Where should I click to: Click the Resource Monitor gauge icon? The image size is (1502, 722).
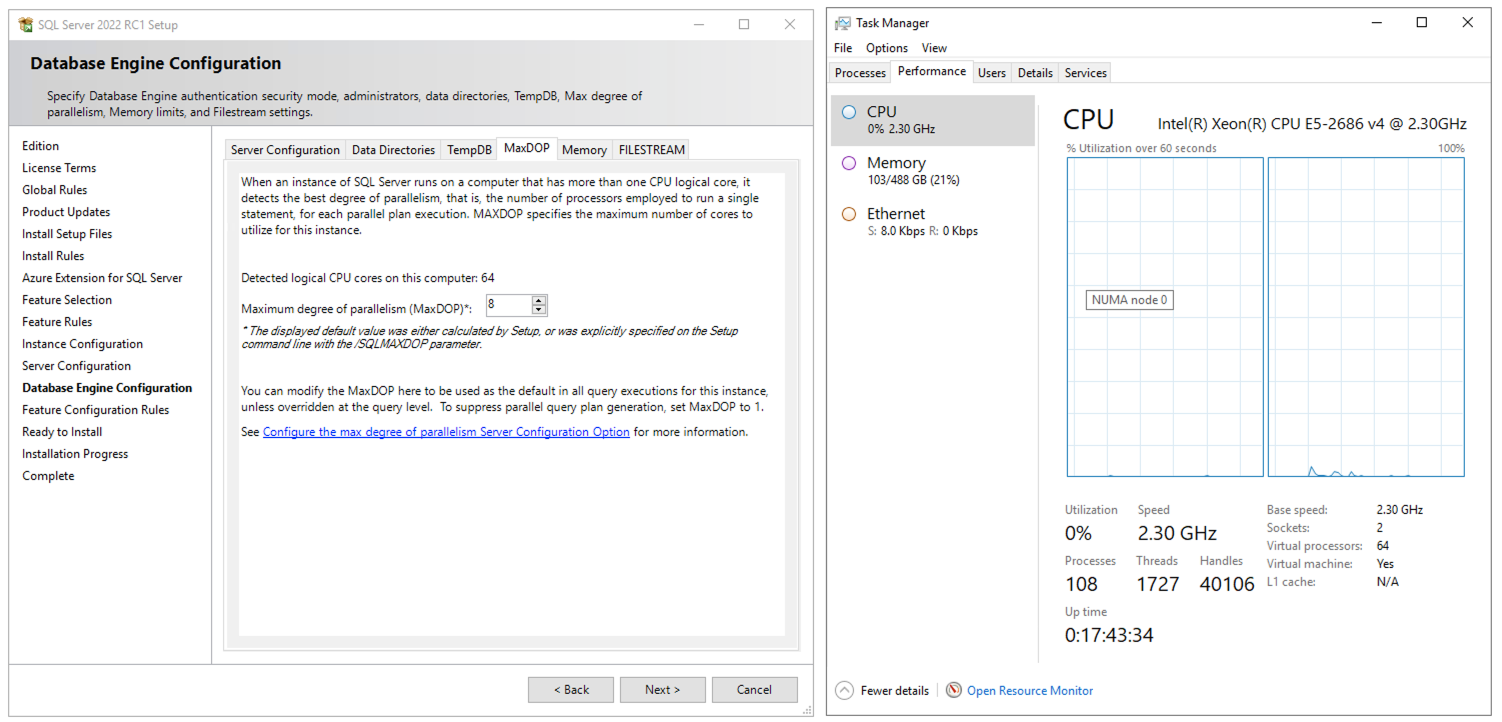(x=954, y=690)
